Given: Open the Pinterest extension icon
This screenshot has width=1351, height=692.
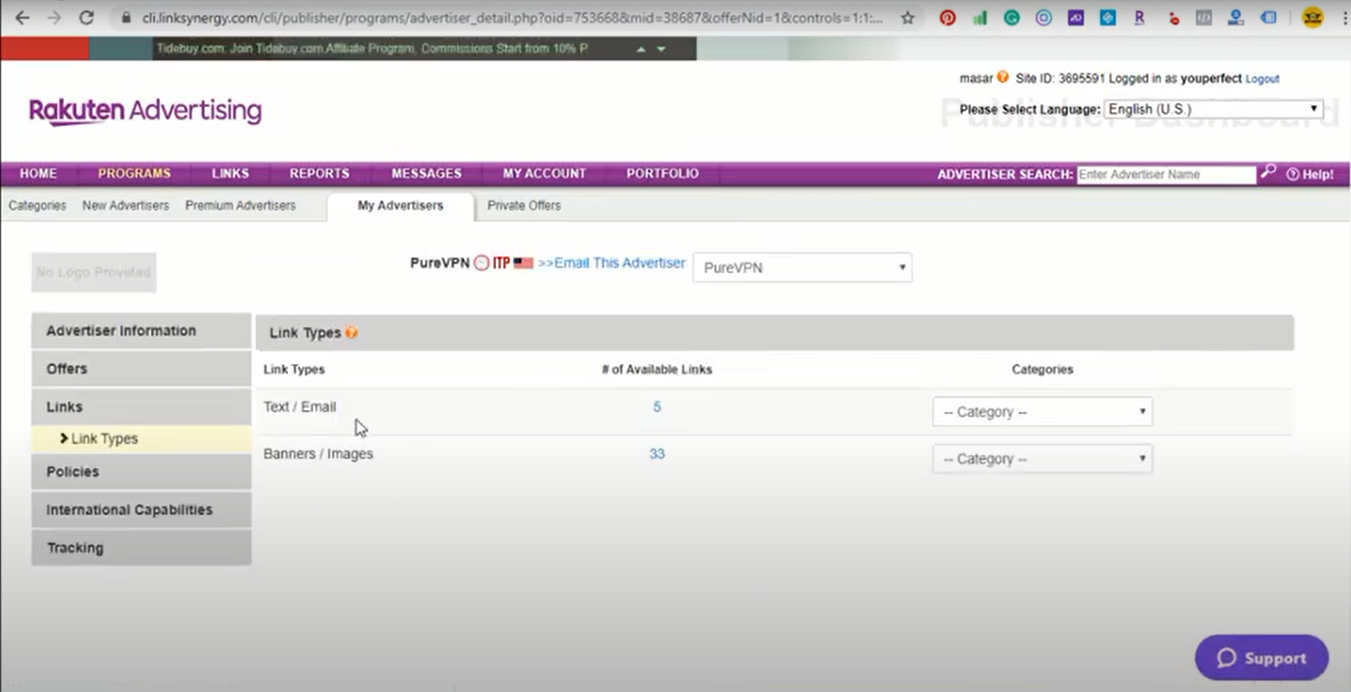Looking at the screenshot, I should point(947,18).
